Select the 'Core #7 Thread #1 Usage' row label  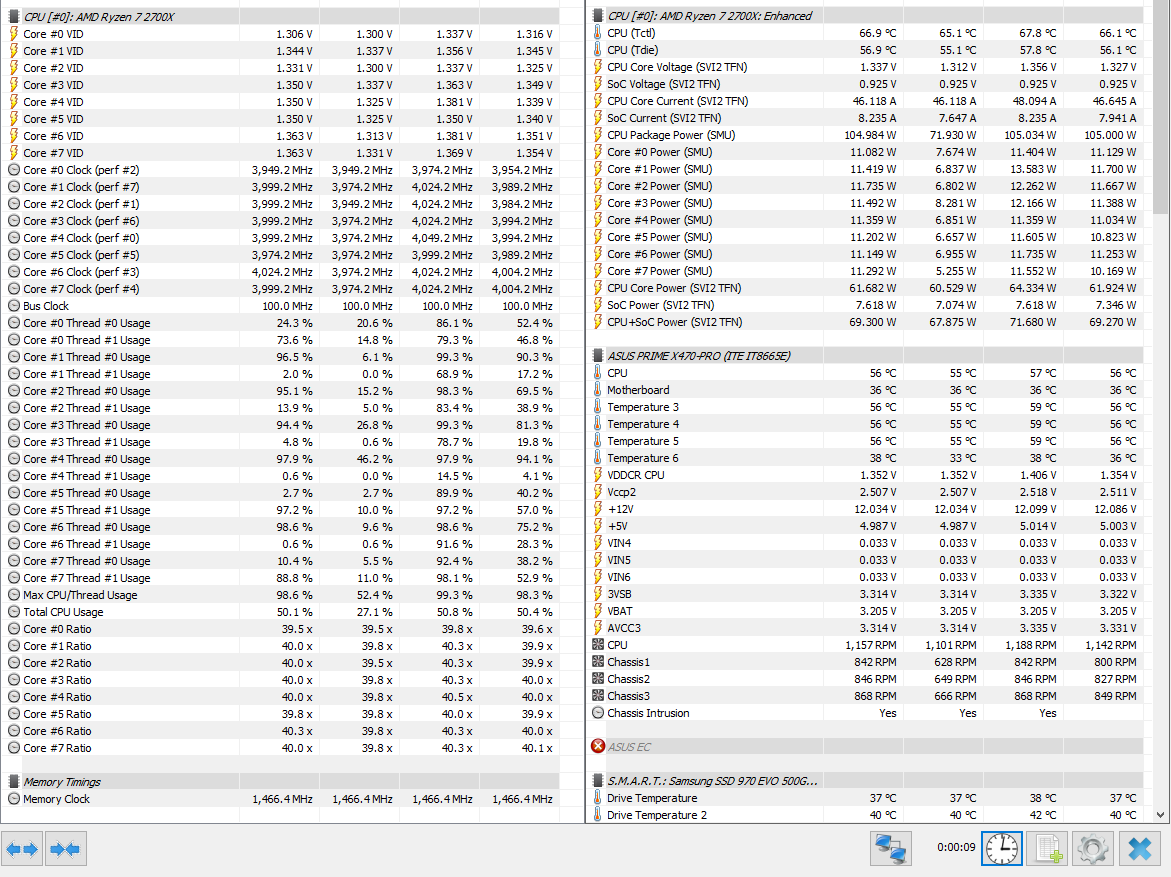[x=87, y=577]
